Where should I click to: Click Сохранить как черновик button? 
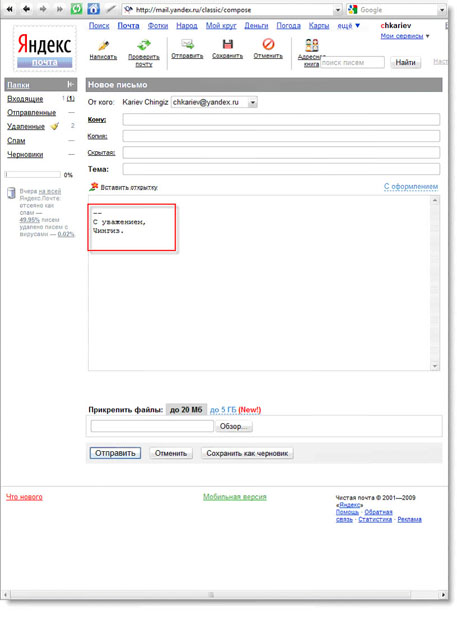[x=247, y=453]
